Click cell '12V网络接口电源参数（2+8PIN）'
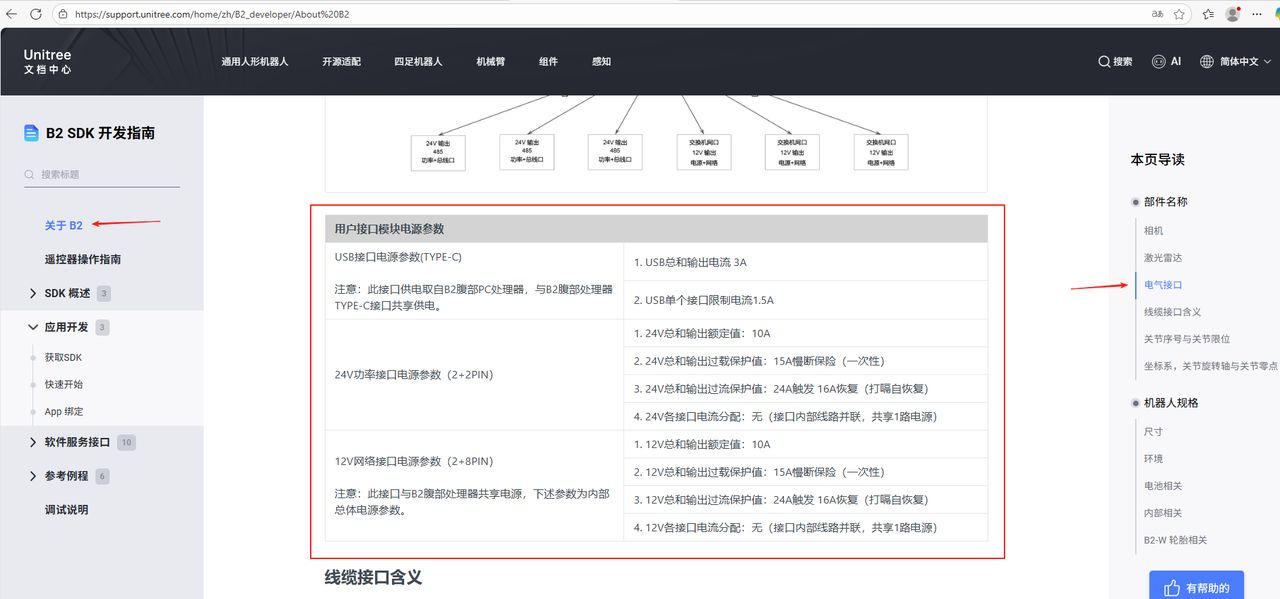Viewport: 1280px width, 599px height. pos(474,485)
